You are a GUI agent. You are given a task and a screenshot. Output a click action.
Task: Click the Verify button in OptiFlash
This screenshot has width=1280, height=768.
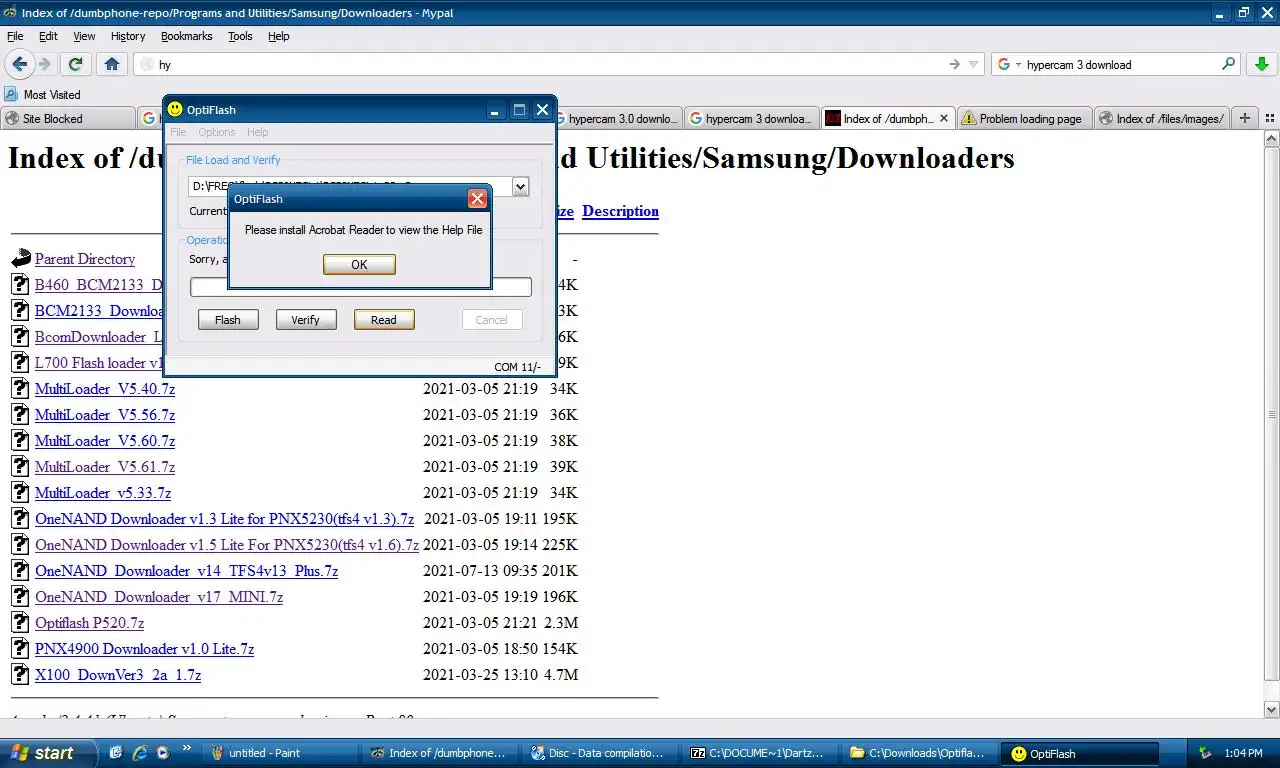click(306, 320)
